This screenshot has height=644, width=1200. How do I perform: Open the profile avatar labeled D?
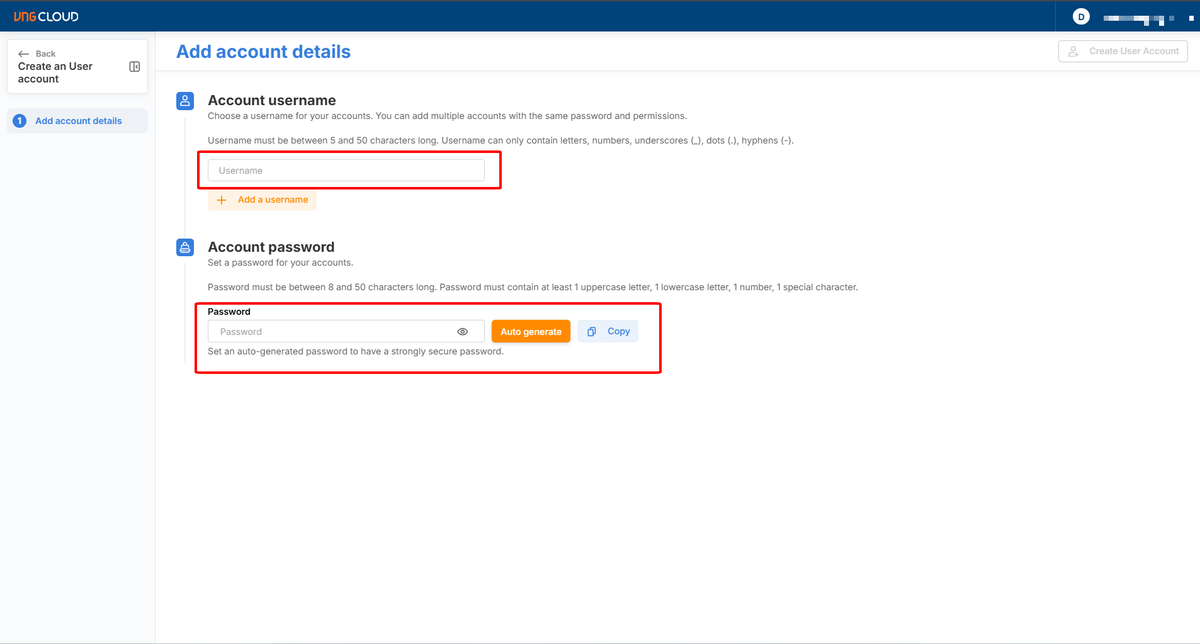pos(1080,16)
